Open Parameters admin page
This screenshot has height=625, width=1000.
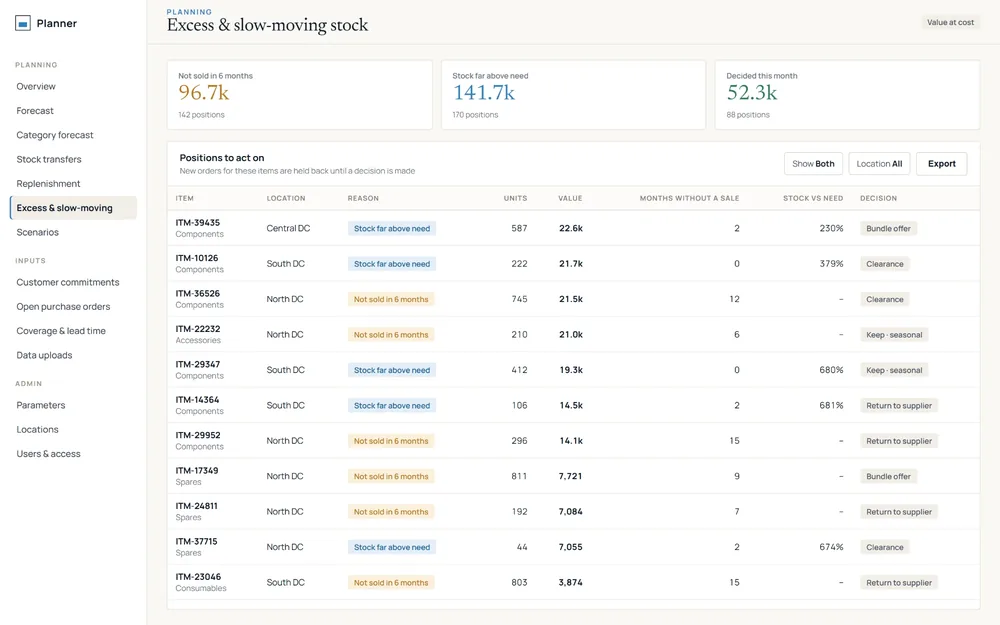coord(41,405)
